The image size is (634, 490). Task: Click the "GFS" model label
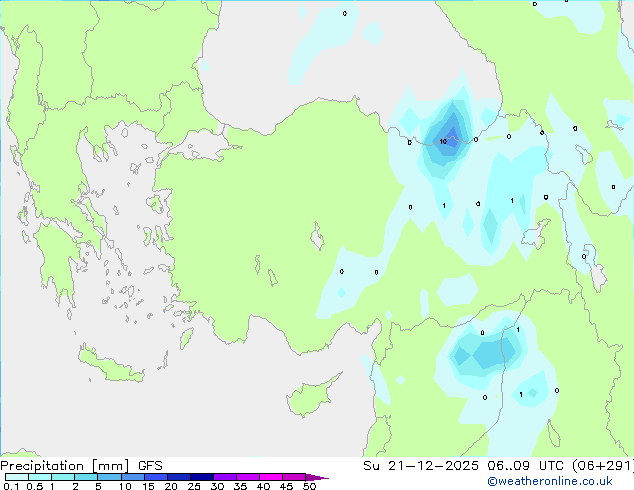click(x=150, y=466)
